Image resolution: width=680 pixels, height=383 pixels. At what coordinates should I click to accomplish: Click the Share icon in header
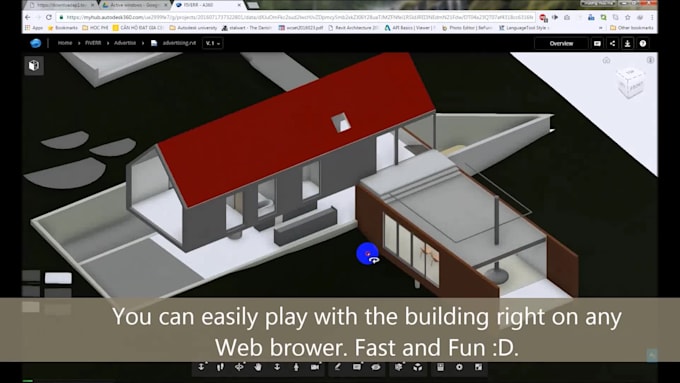point(612,43)
